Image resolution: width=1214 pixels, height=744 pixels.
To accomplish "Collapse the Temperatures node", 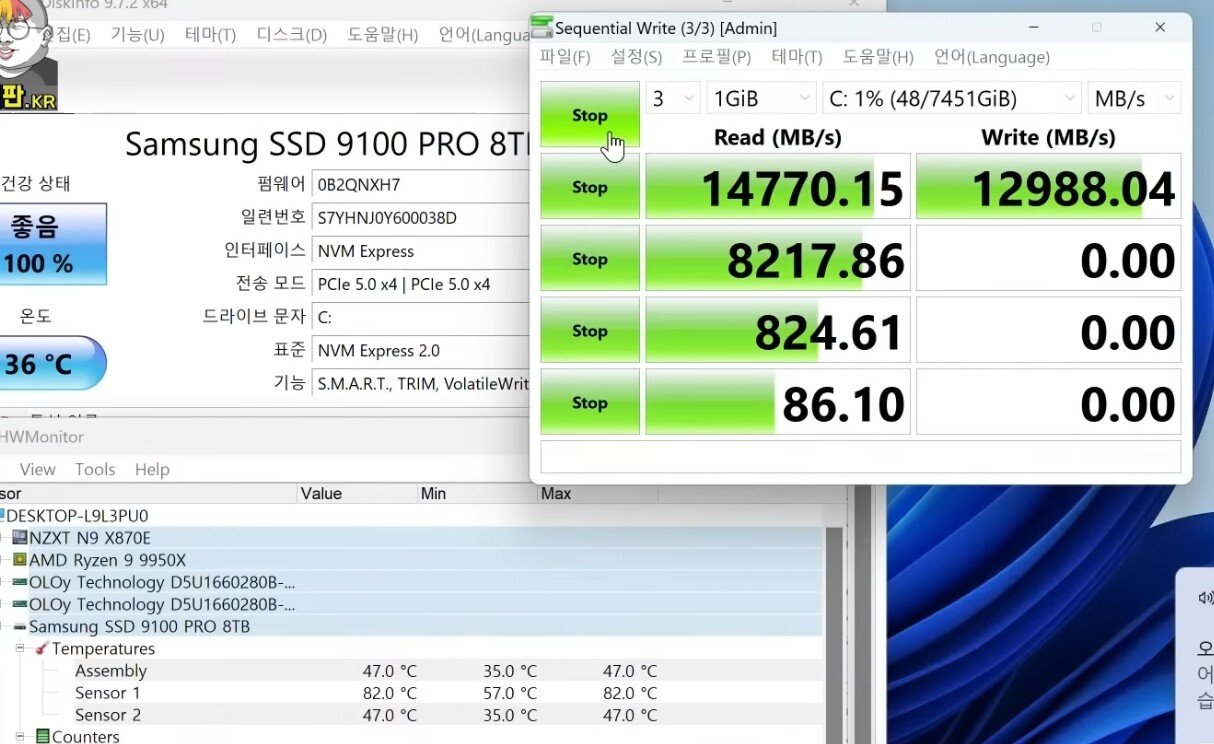I will pyautogui.click(x=20, y=649).
